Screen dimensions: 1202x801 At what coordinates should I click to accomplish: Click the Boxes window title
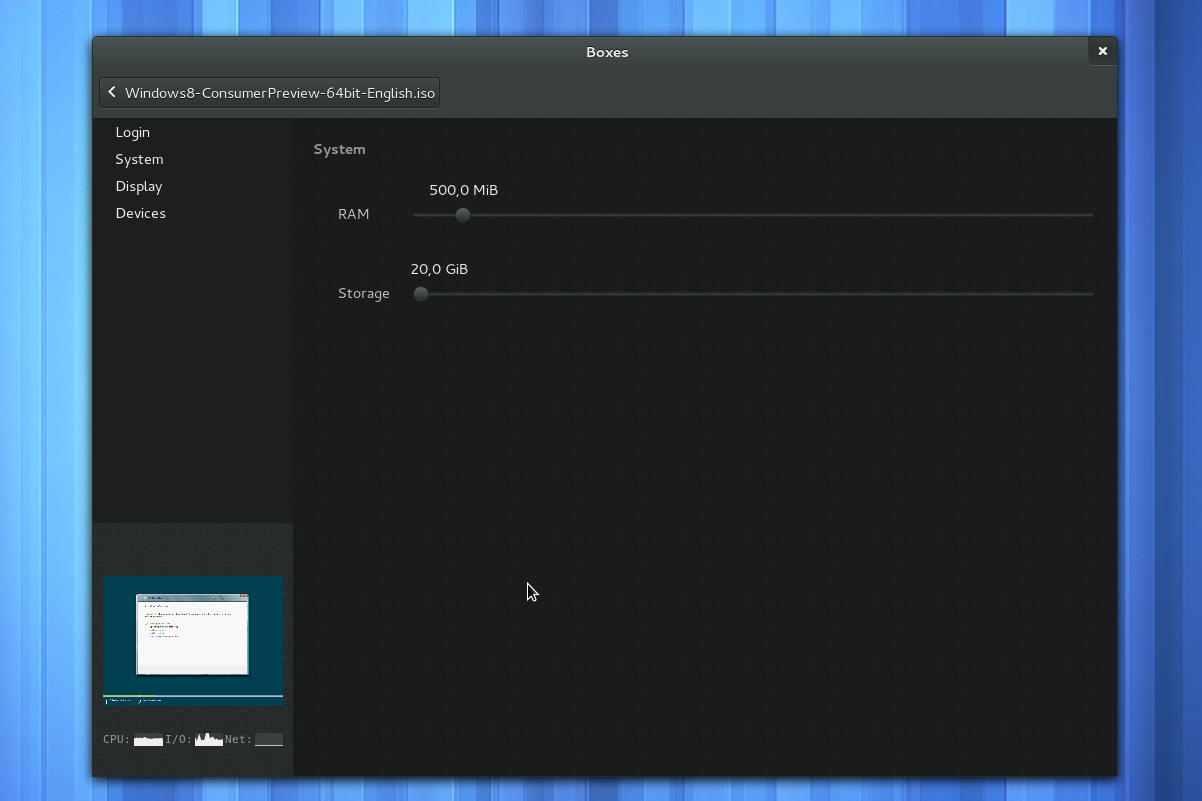(x=607, y=52)
